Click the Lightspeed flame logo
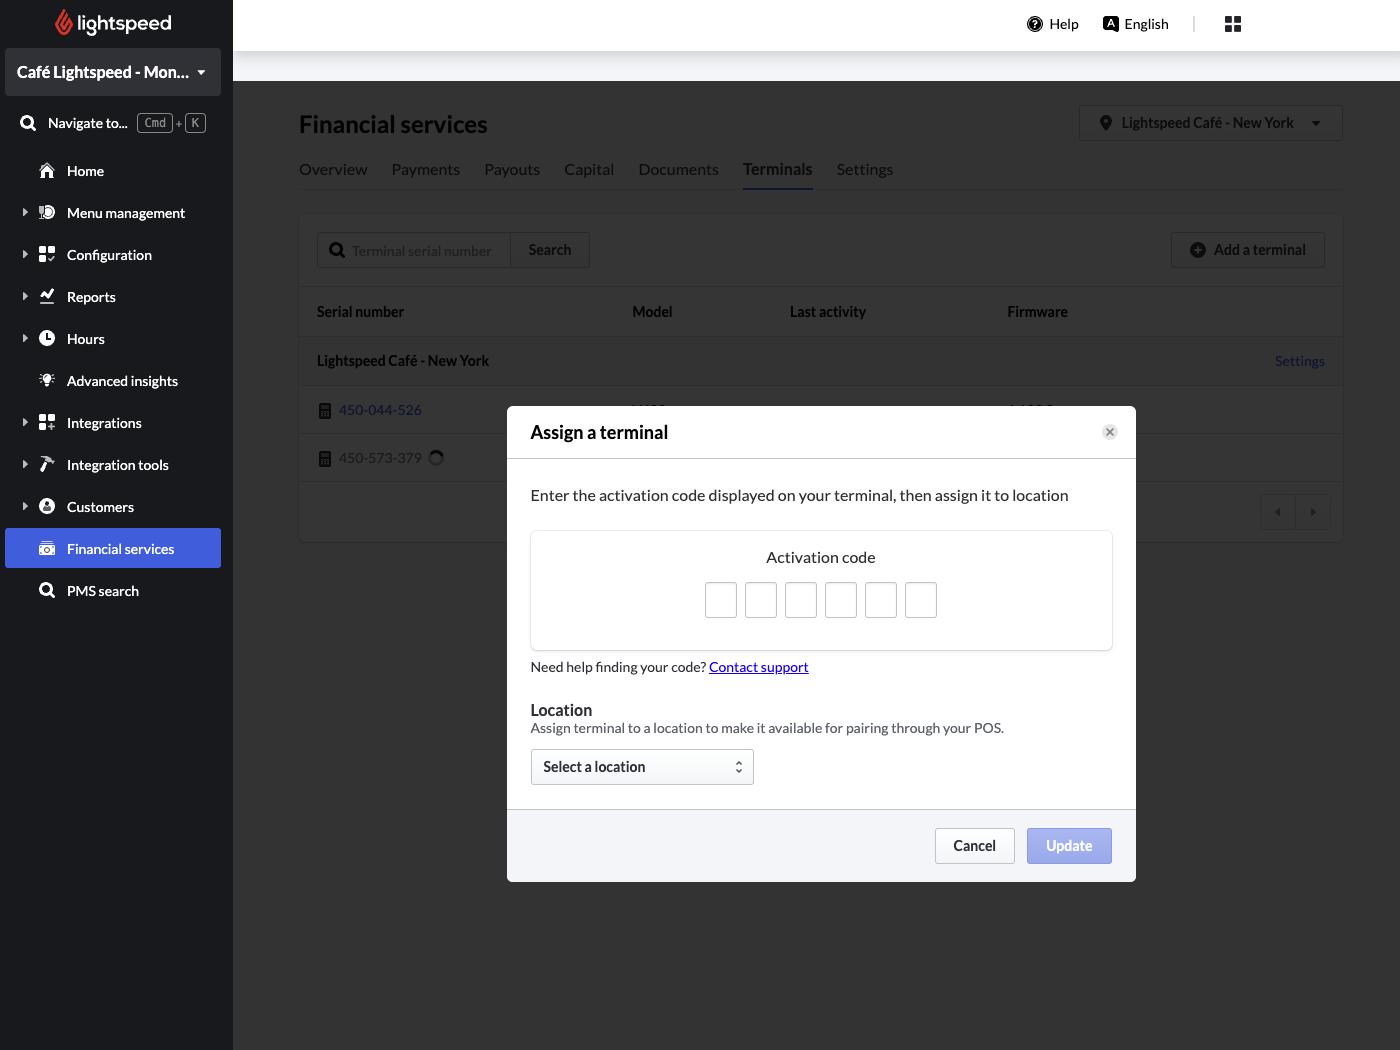The image size is (1400, 1050). coord(62,22)
